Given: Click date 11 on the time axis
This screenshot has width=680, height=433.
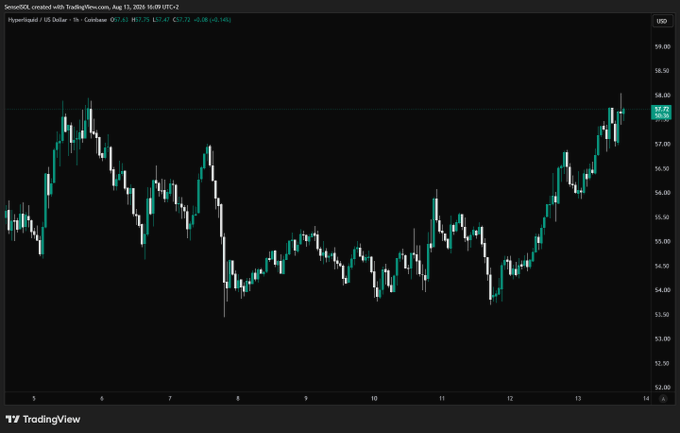Looking at the screenshot, I should point(442,398).
